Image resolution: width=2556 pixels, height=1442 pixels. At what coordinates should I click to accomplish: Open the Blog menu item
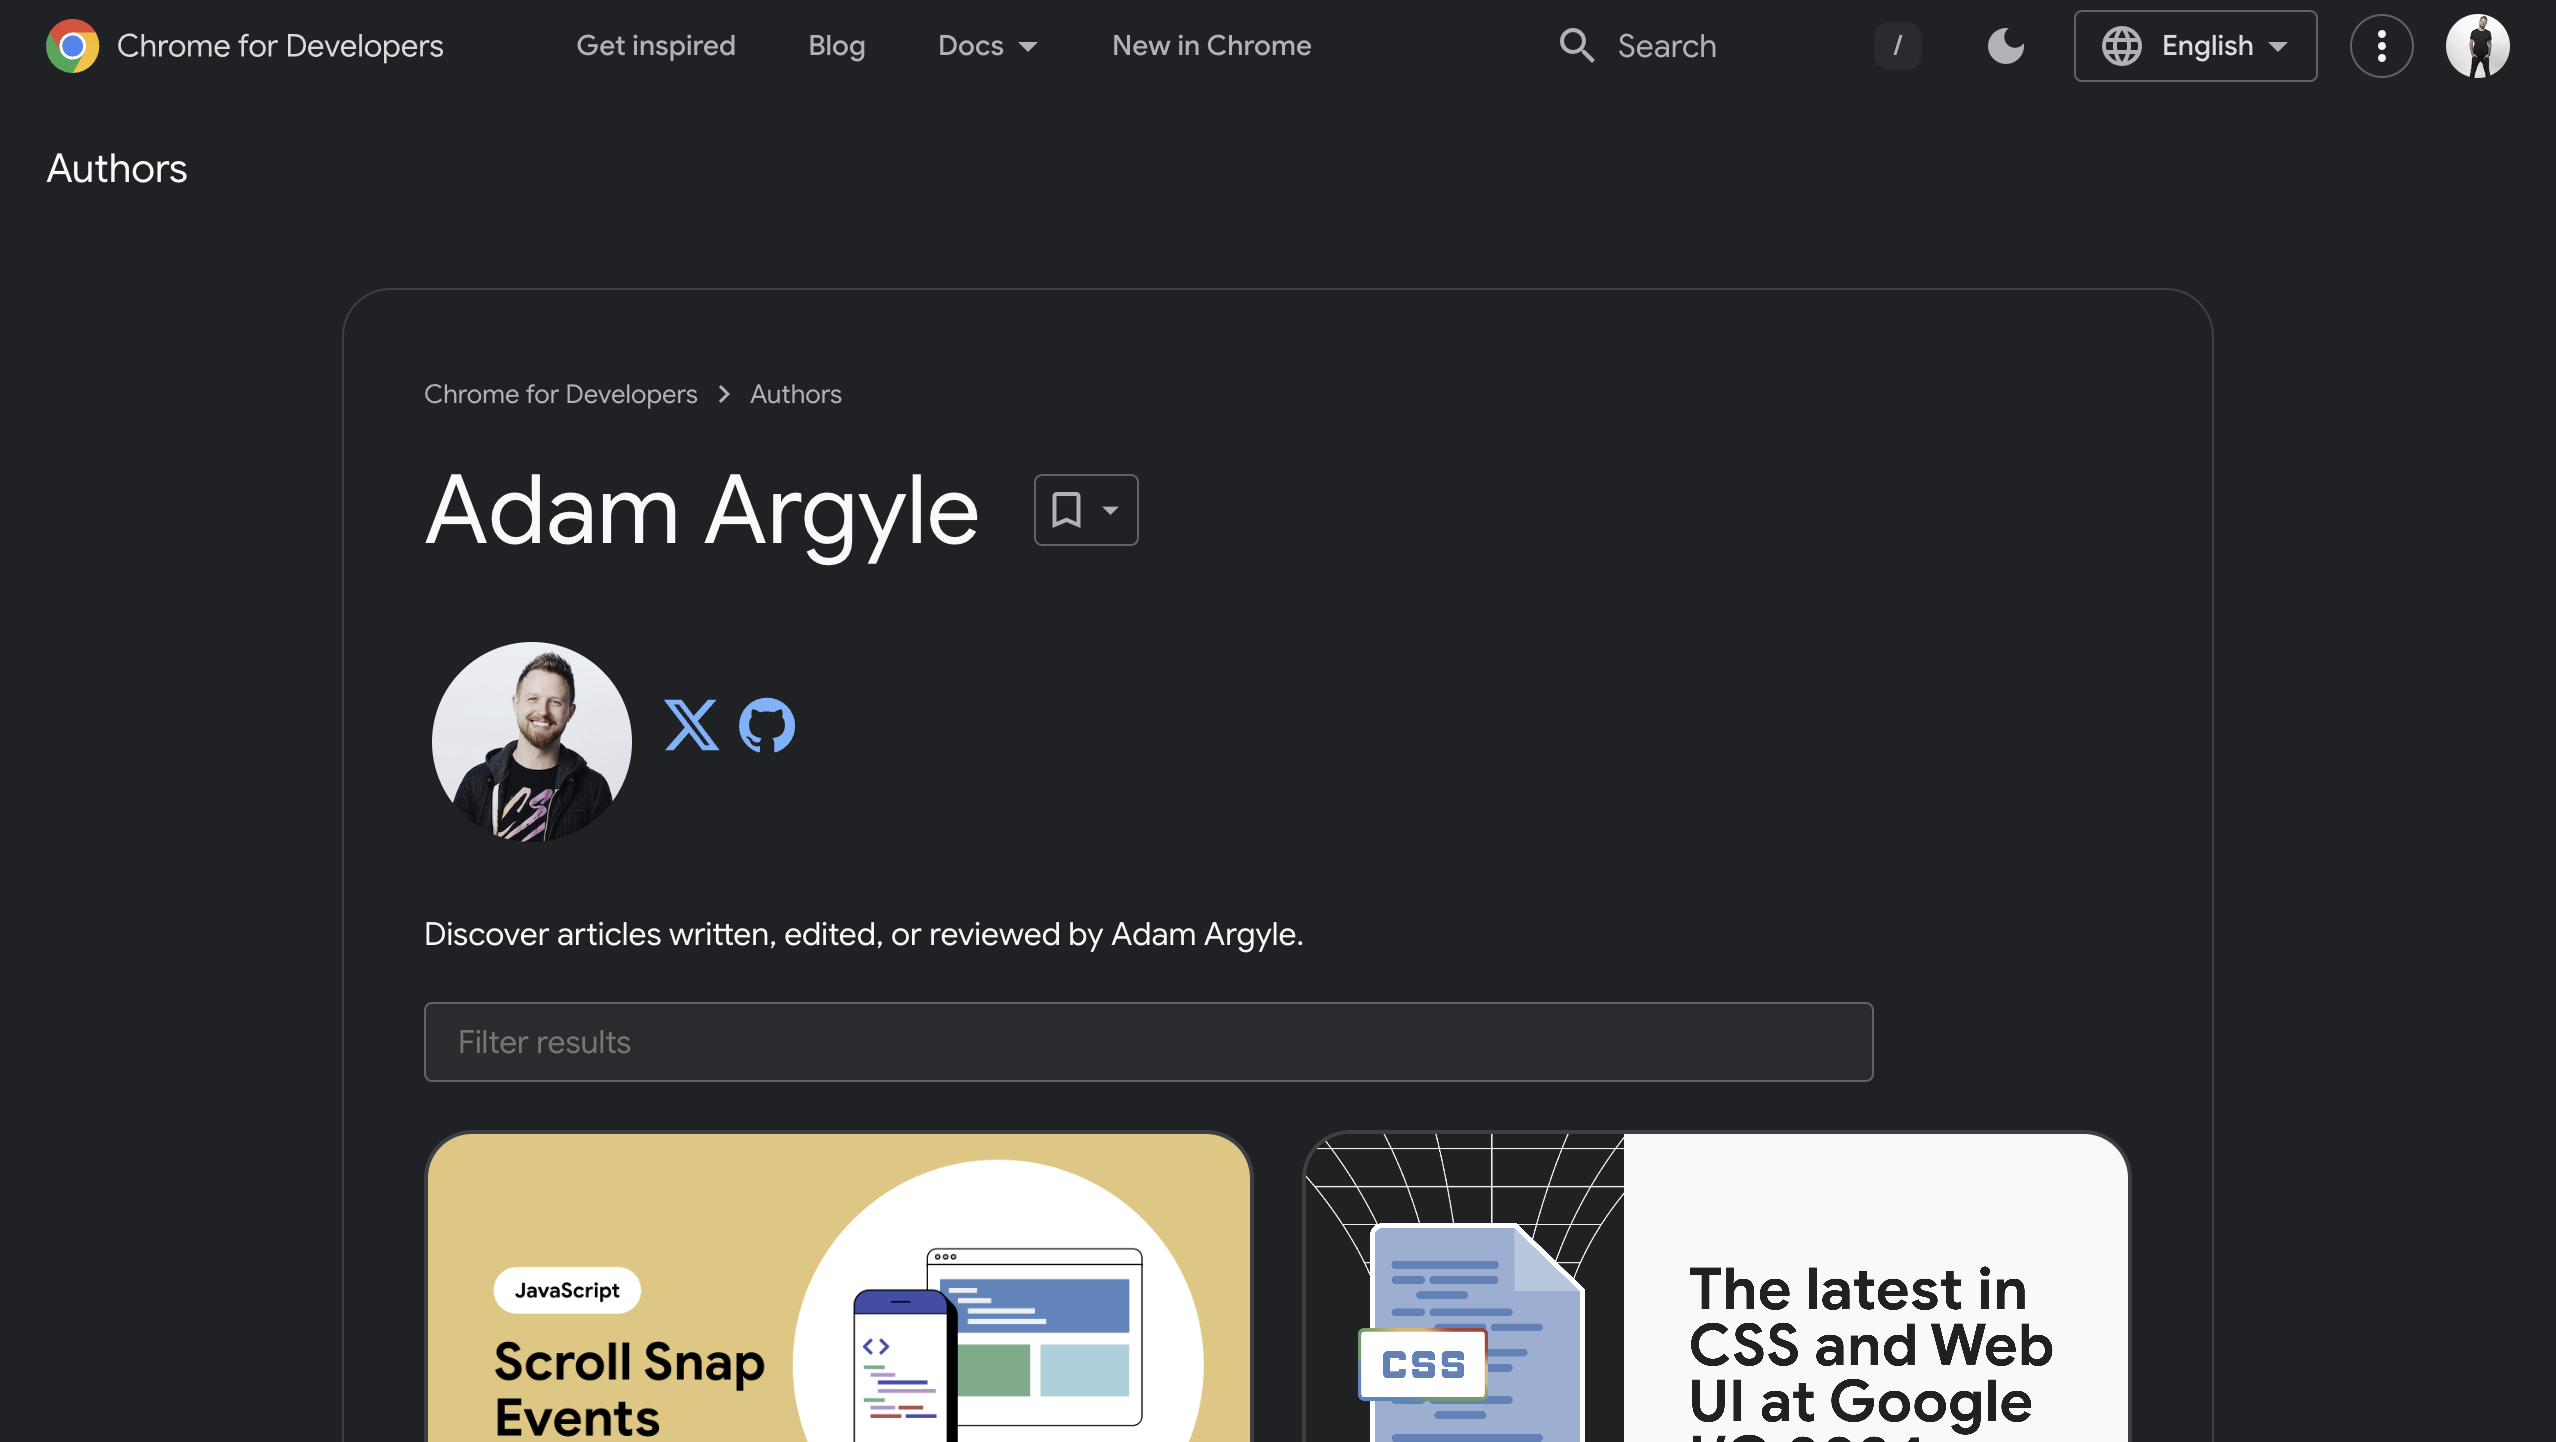[836, 46]
